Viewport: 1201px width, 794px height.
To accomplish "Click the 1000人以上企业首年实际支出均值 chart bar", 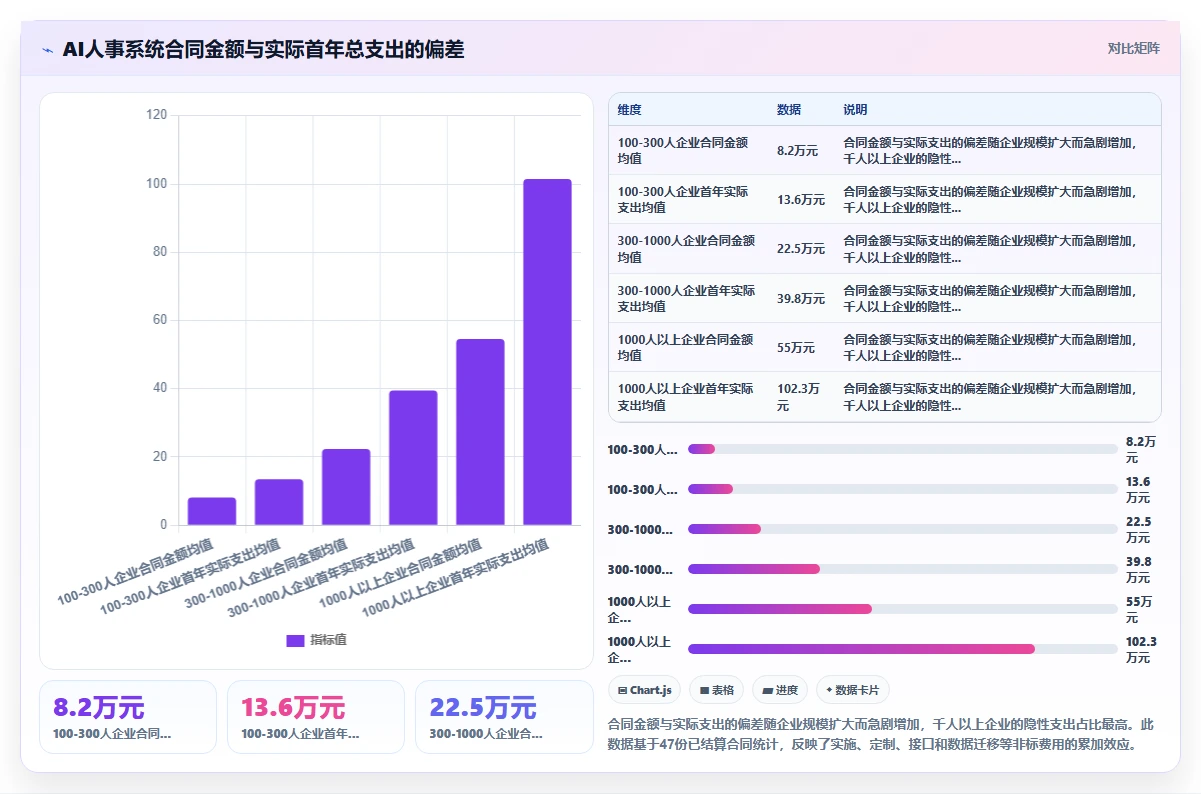I will click(547, 352).
